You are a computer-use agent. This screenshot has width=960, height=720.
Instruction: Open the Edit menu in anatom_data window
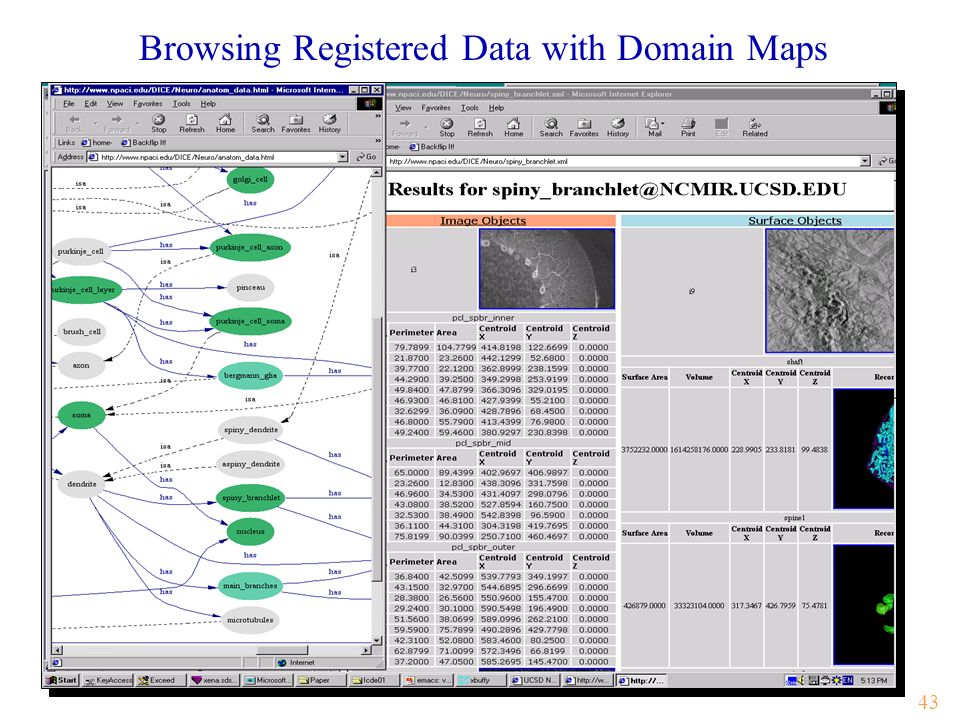click(x=91, y=104)
